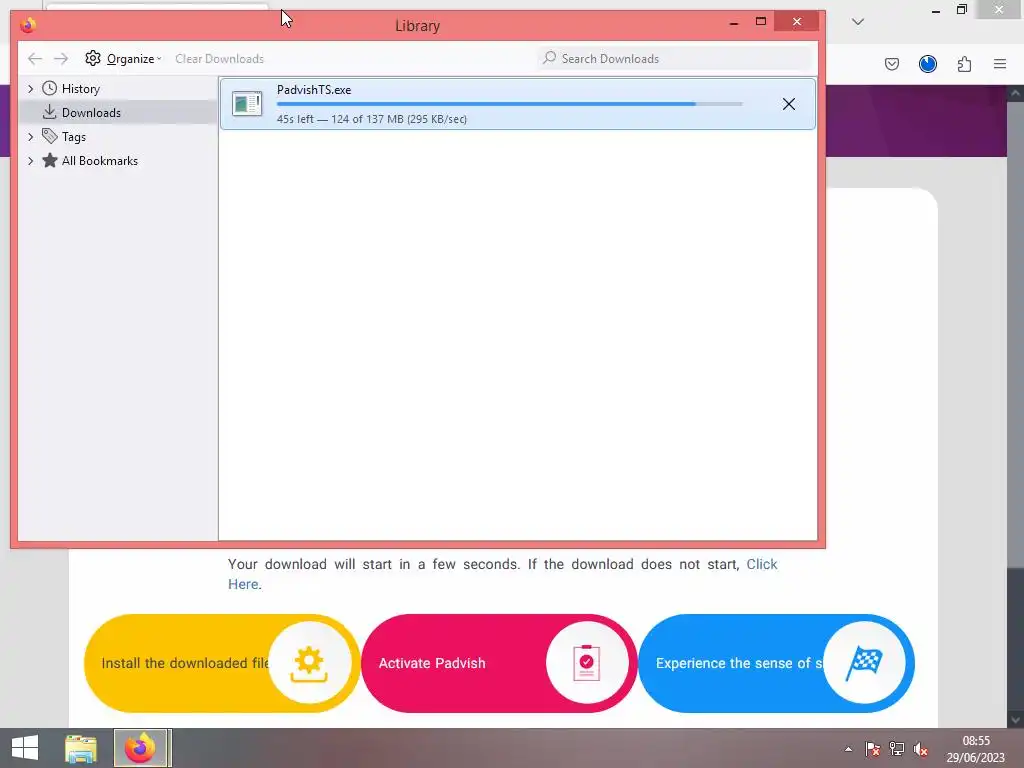Viewport: 1024px width, 768px height.
Task: Expand the All Bookmarks node
Action: coord(30,161)
